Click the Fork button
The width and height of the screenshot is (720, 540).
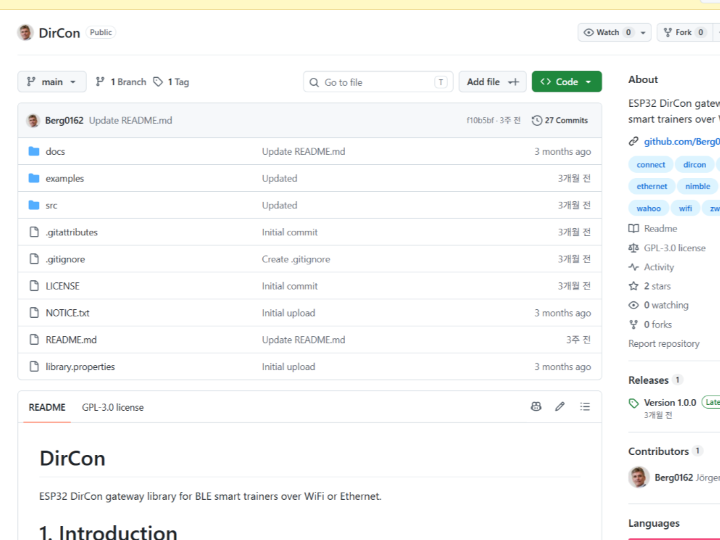click(684, 33)
